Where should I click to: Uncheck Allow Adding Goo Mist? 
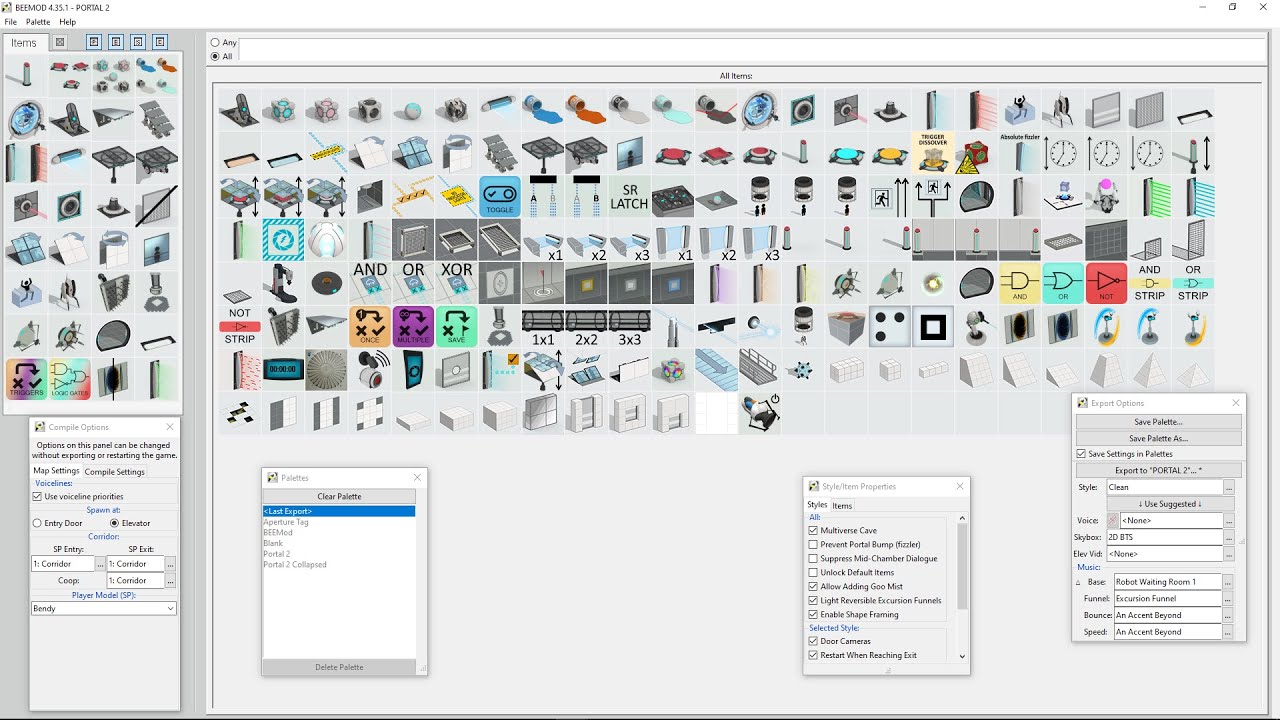814,586
